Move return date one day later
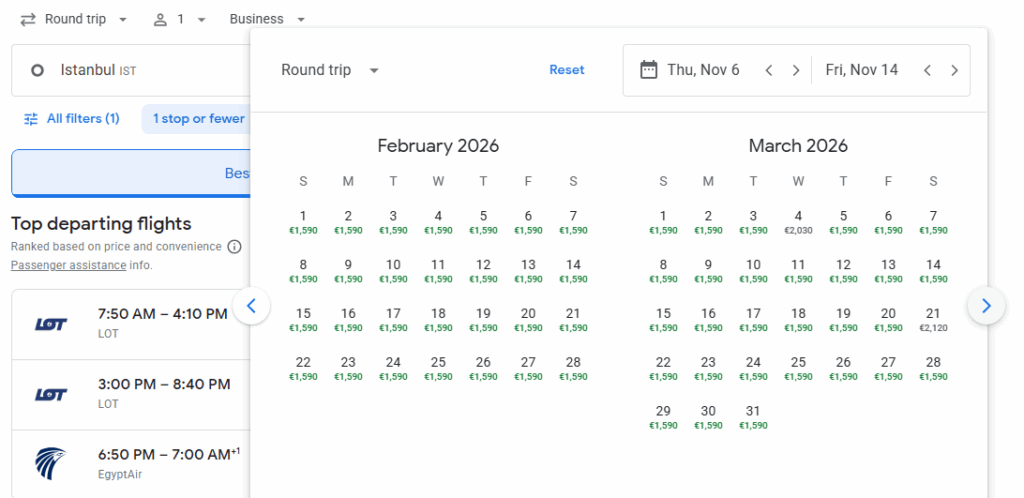Image resolution: width=1024 pixels, height=498 pixels. [954, 70]
